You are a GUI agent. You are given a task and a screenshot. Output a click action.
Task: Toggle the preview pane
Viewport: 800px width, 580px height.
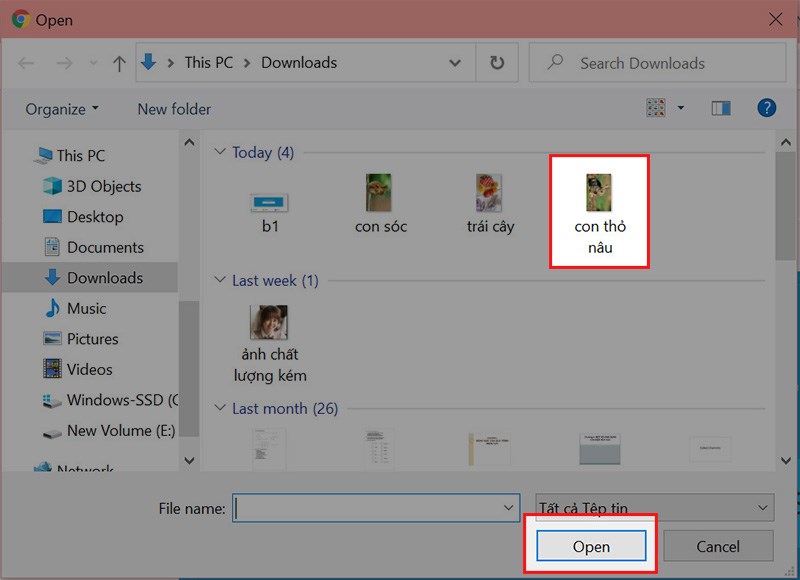point(721,108)
